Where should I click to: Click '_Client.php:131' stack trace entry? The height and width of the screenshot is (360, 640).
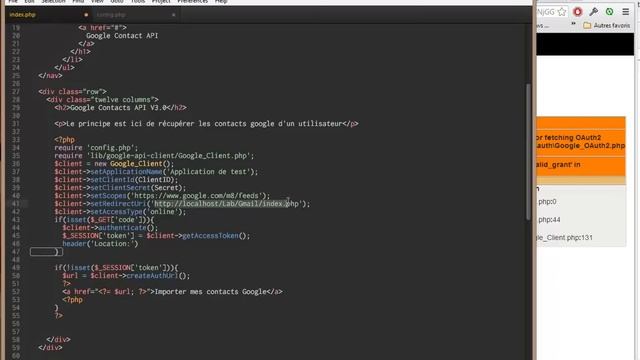click(x=564, y=238)
